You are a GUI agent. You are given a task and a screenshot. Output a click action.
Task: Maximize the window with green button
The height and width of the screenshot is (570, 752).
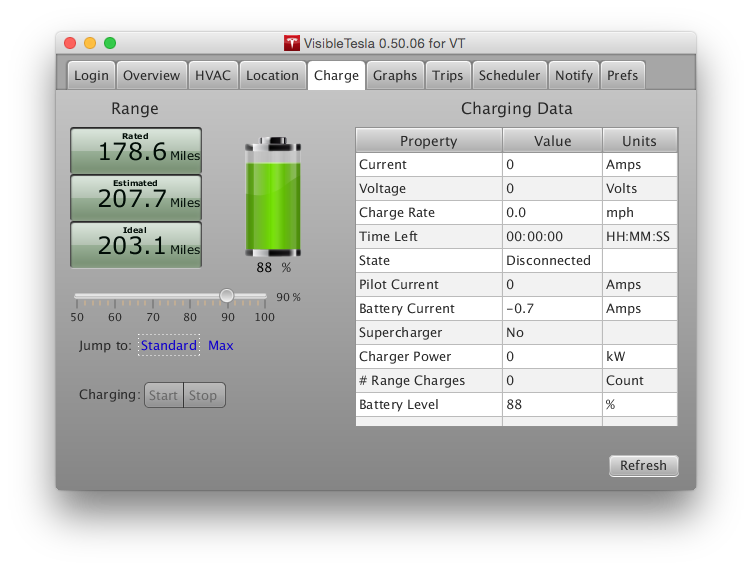click(110, 43)
